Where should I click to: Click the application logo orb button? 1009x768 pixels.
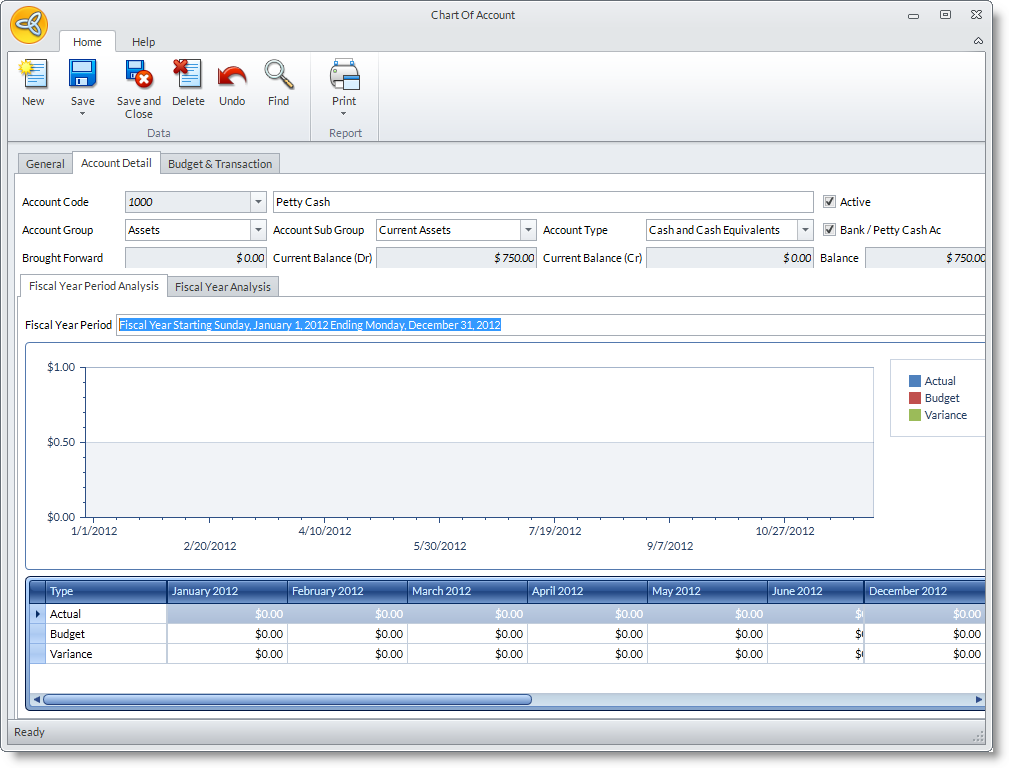click(29, 25)
